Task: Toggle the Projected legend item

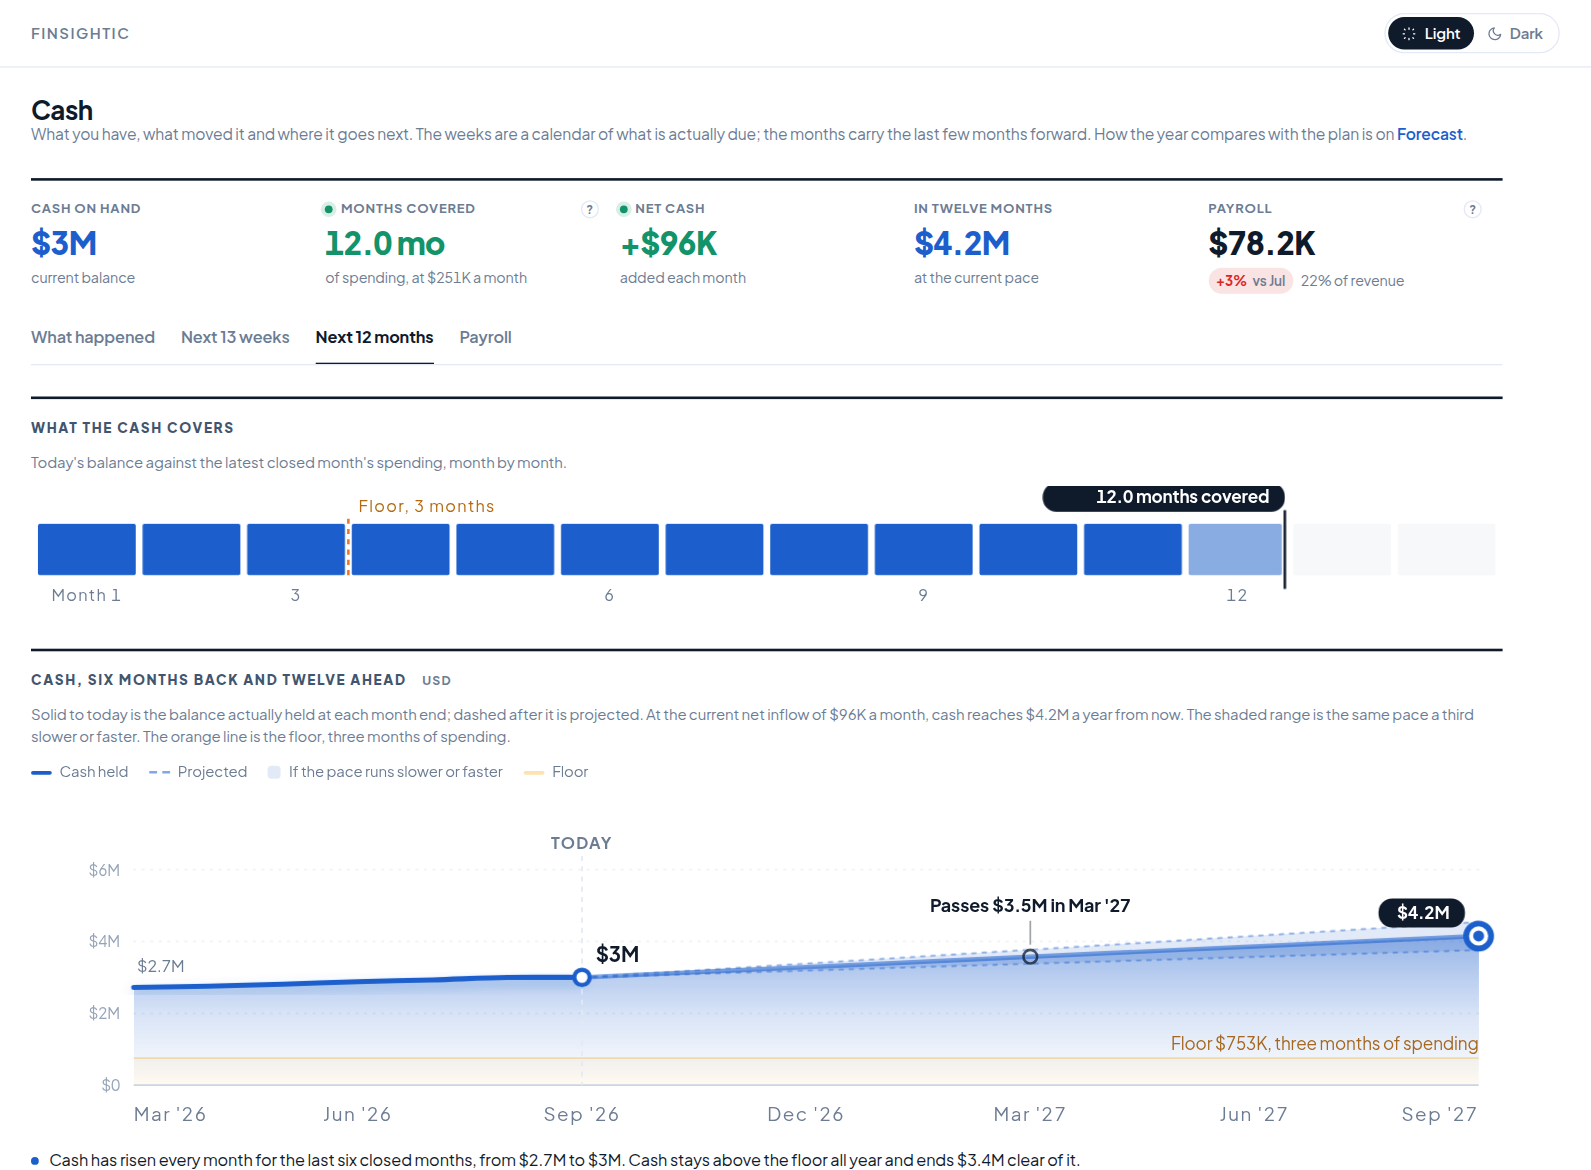Action: click(198, 772)
